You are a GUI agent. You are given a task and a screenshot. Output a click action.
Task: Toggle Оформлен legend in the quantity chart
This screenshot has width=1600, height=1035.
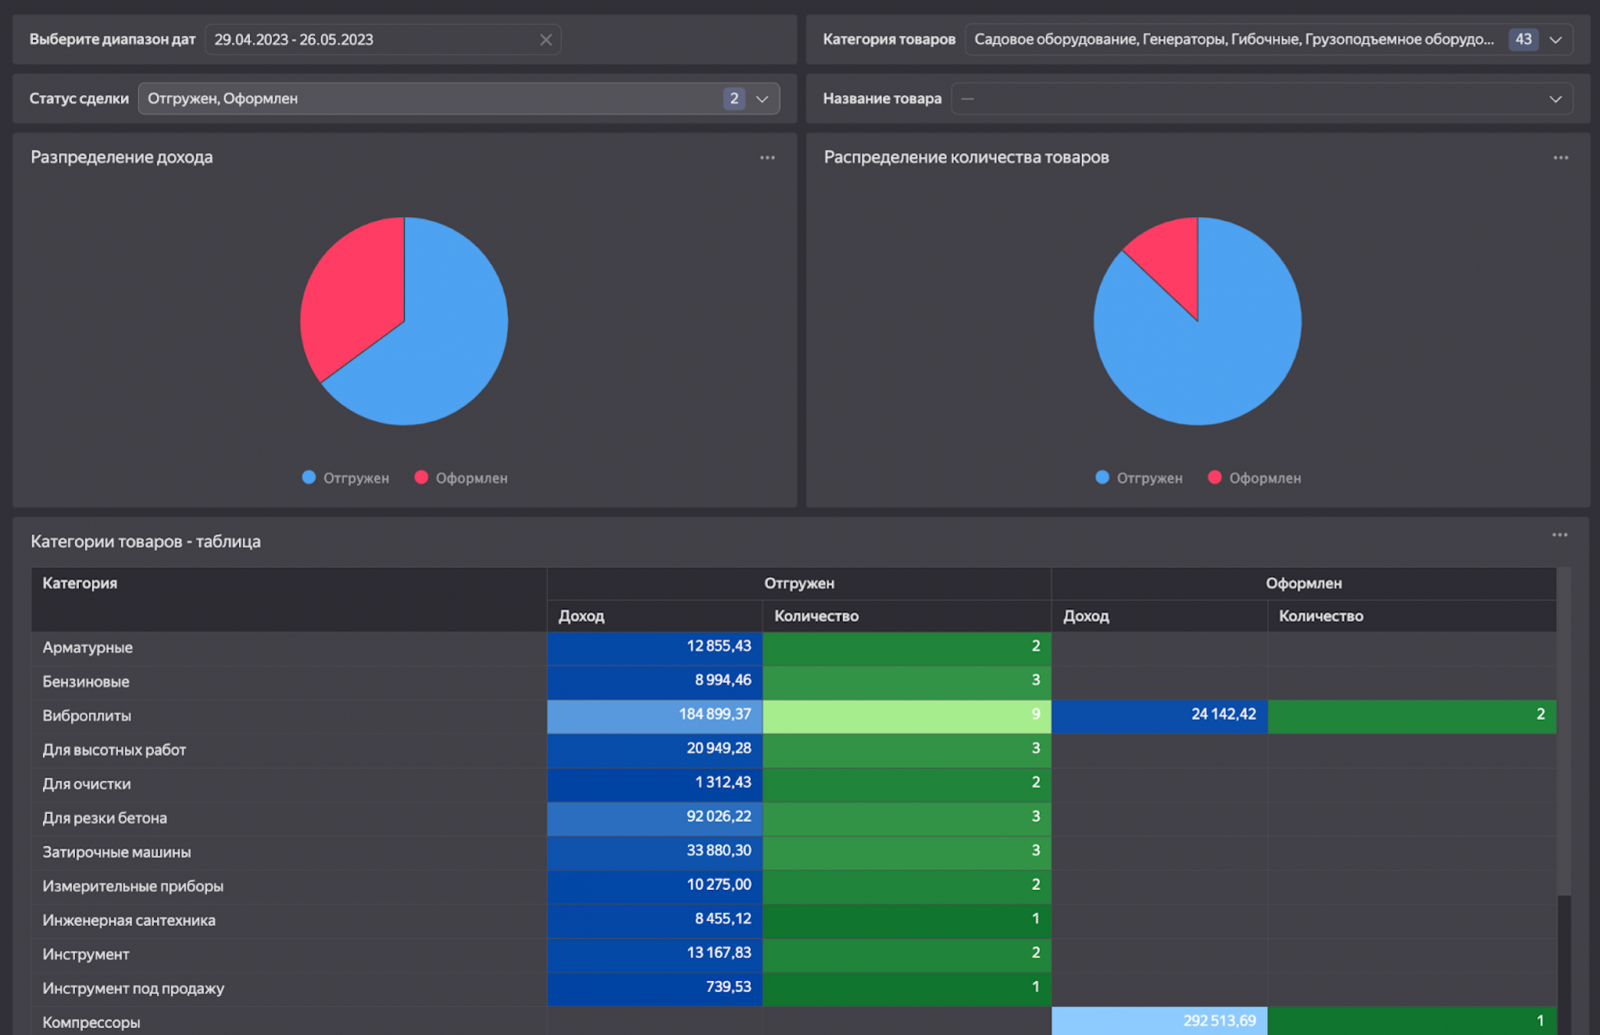(x=1255, y=478)
